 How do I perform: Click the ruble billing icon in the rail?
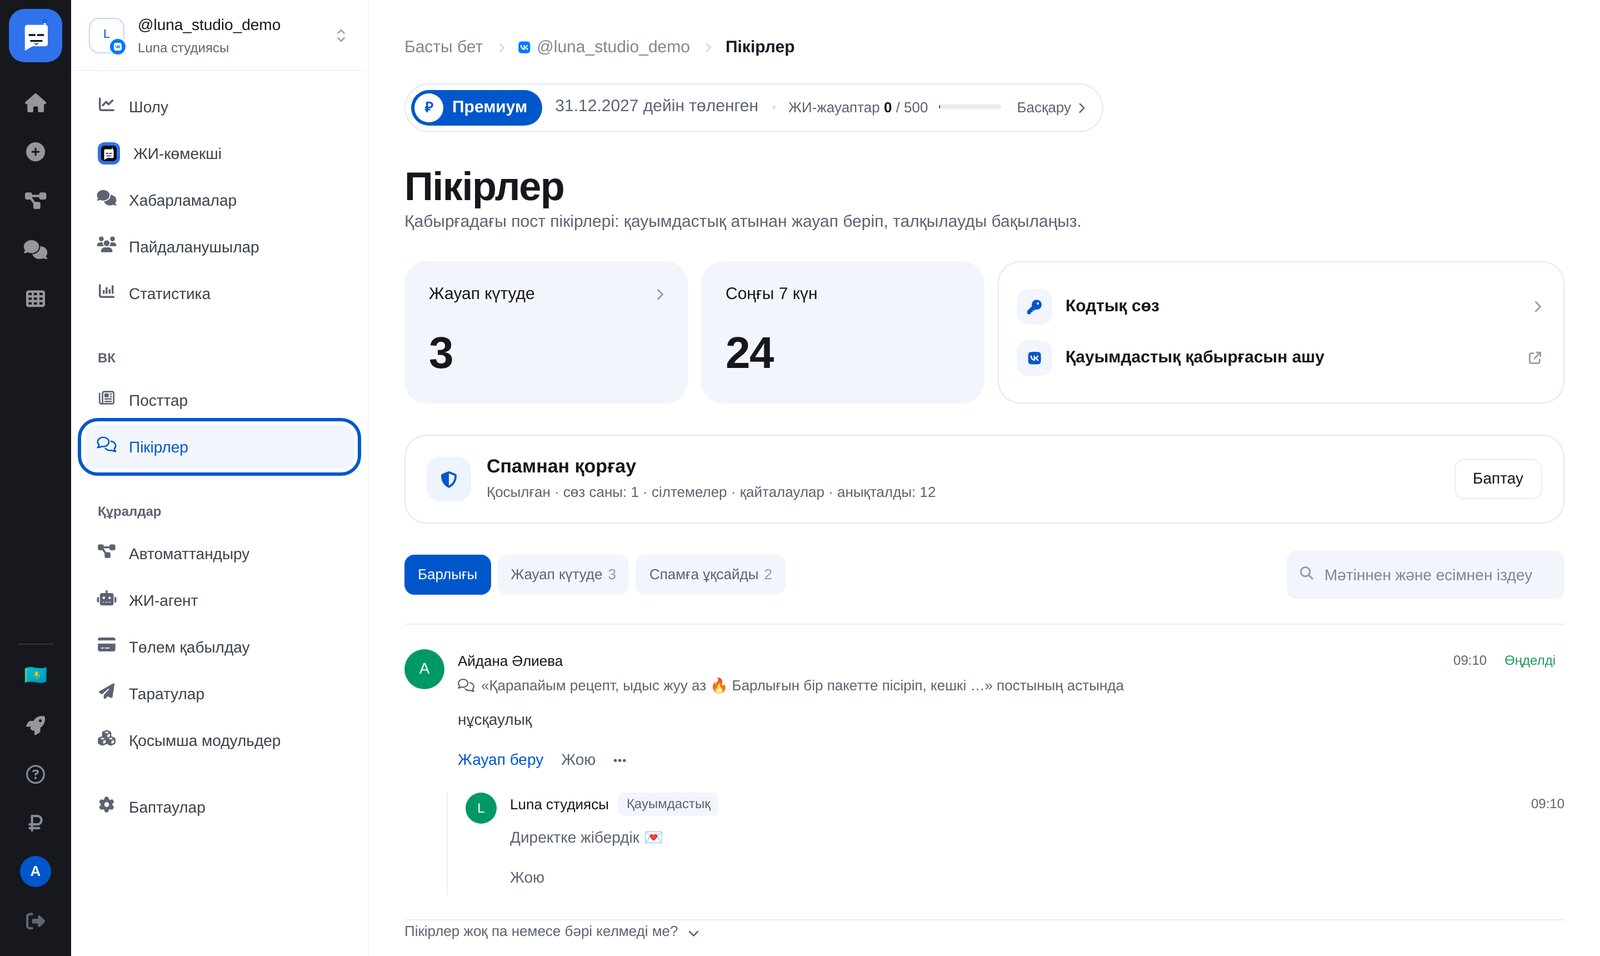(35, 823)
